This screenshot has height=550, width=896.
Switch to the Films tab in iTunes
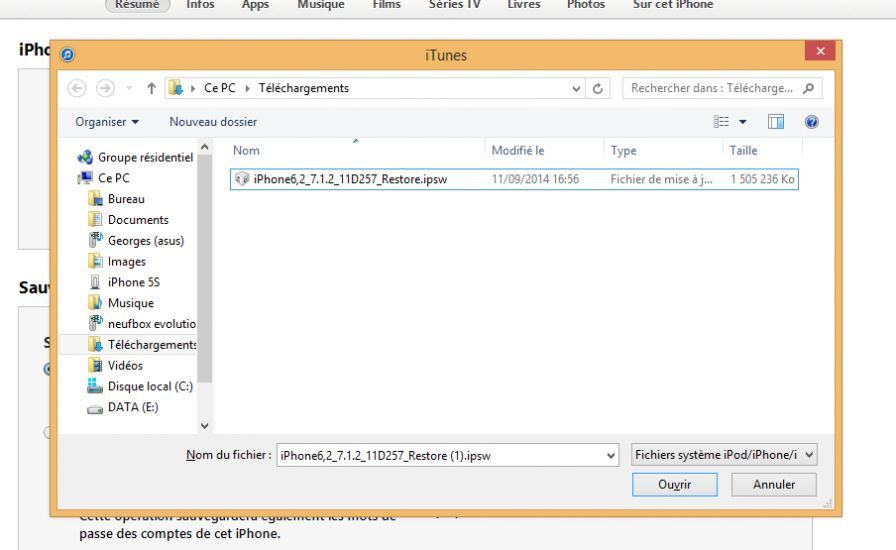(386, 5)
